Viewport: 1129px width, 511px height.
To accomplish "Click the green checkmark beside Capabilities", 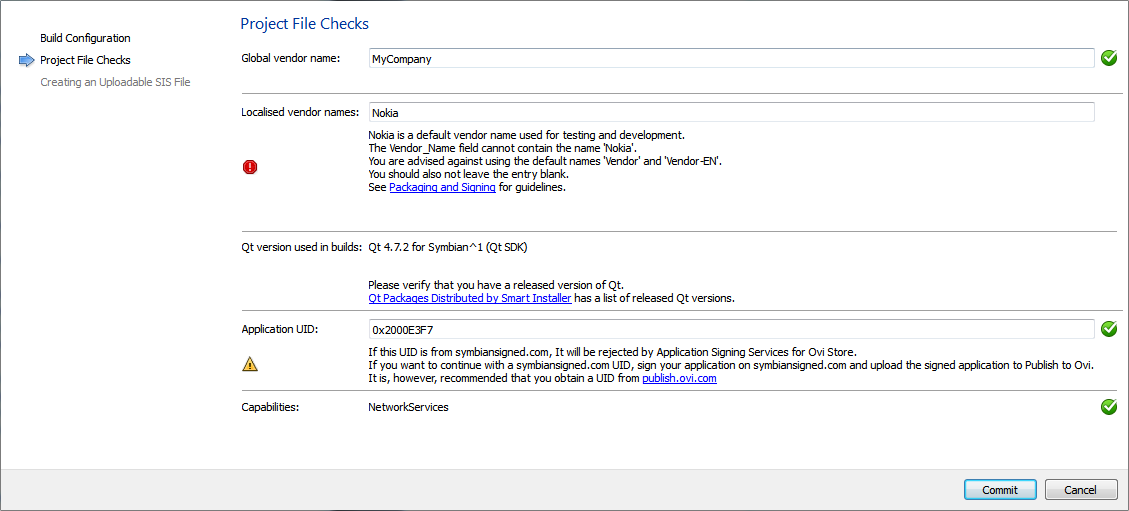I will (x=1109, y=407).
